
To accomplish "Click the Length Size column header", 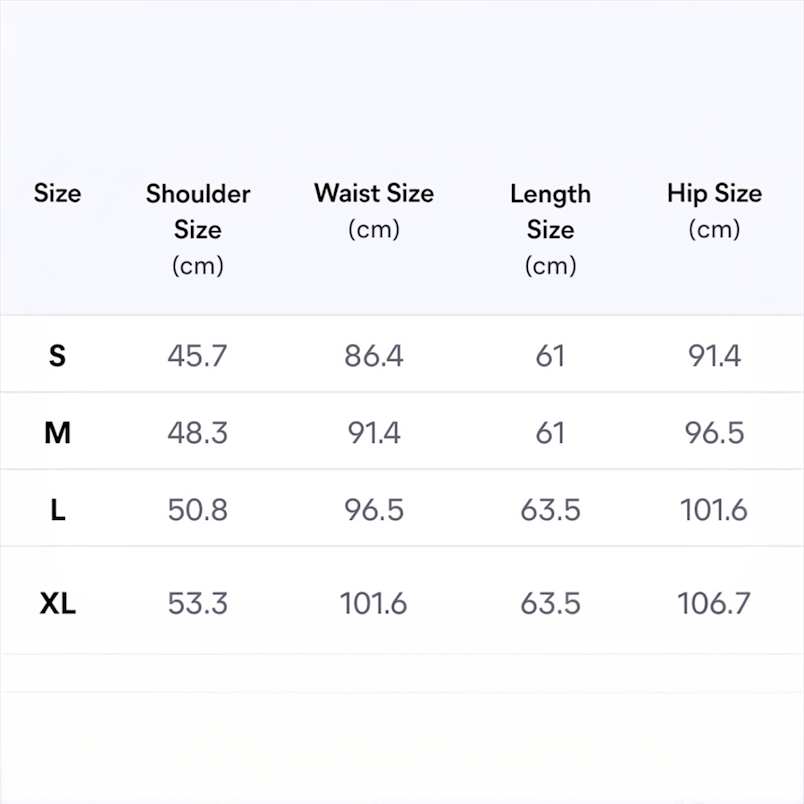I will (x=550, y=229).
